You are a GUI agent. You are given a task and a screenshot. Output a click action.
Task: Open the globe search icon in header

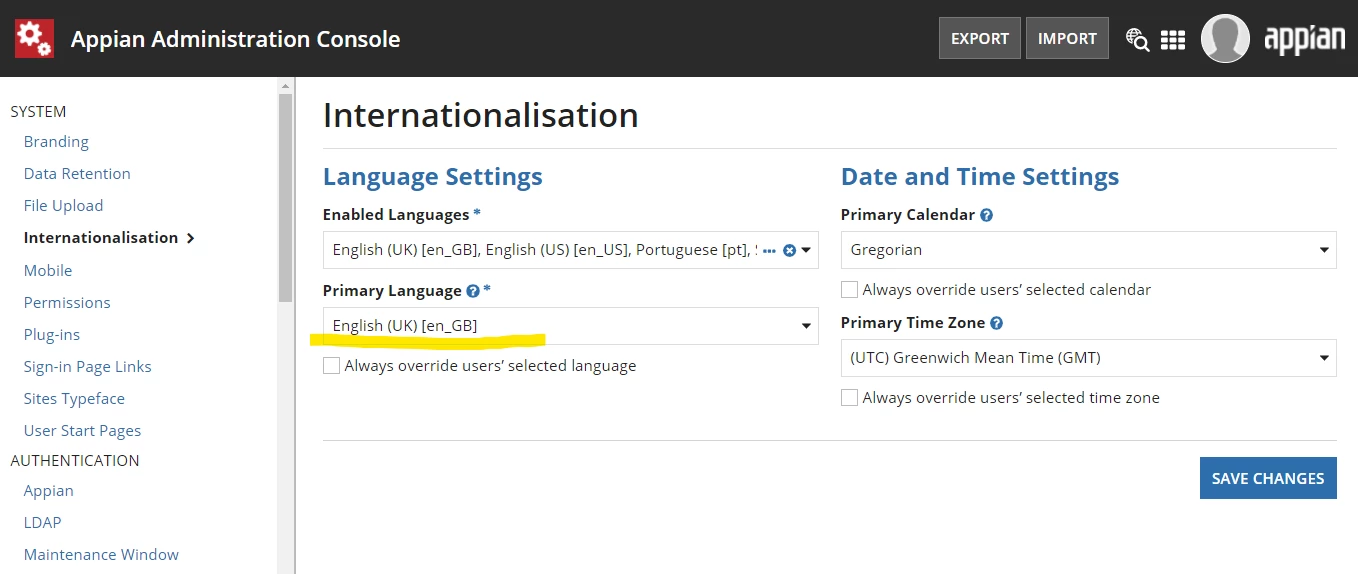coord(1137,39)
